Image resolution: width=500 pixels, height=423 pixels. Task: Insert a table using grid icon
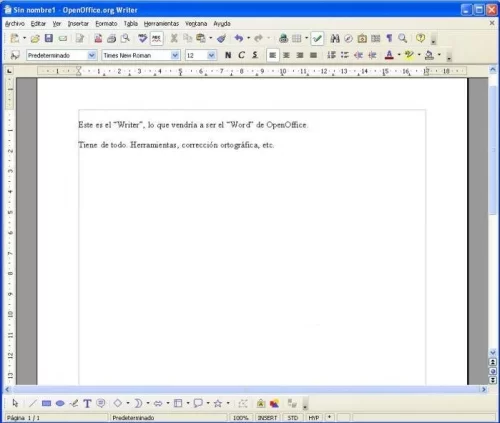pos(297,38)
